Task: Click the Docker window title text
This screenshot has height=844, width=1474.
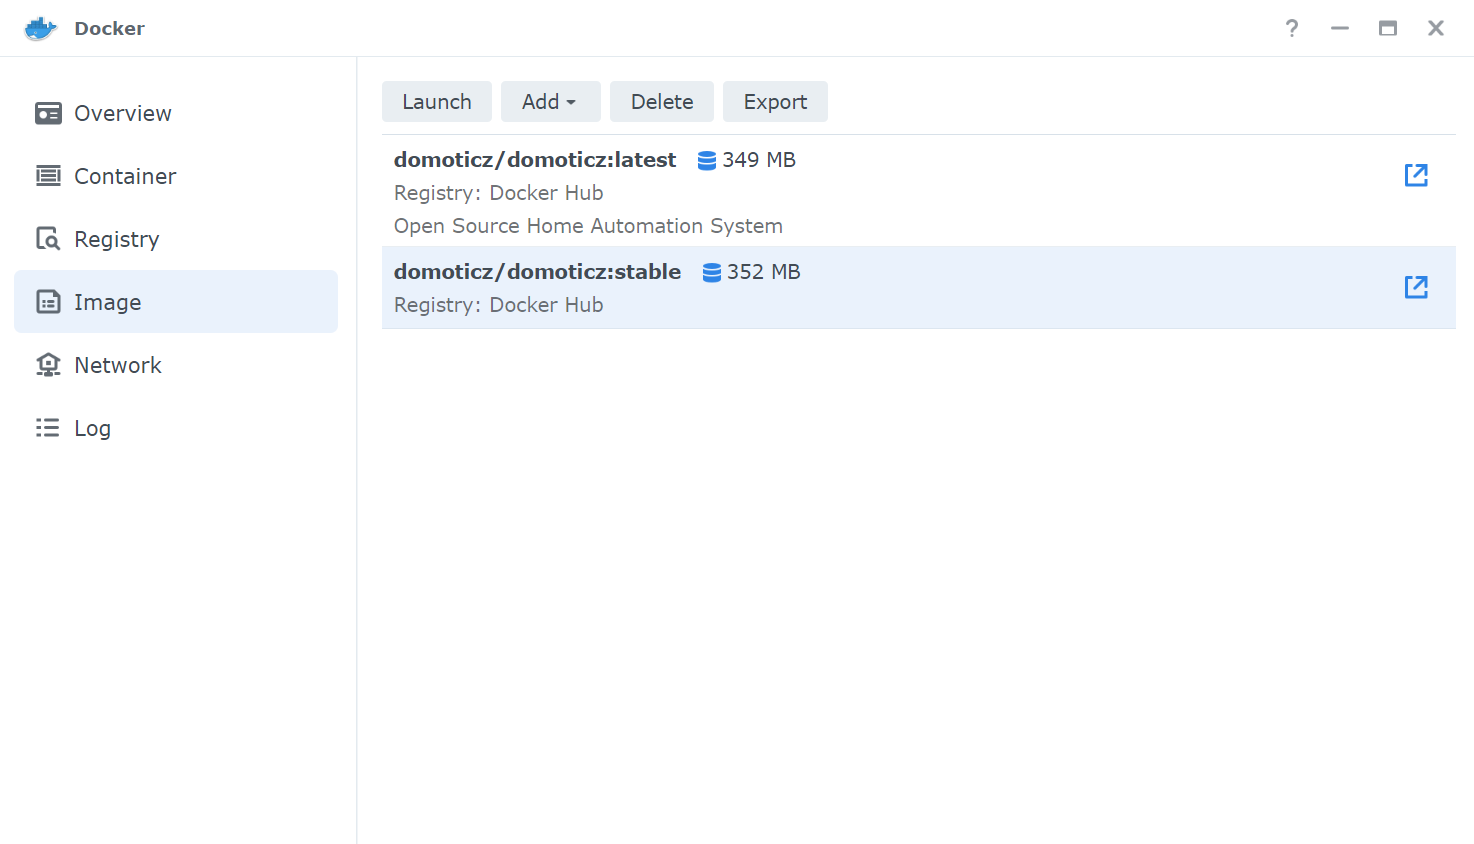Action: point(110,28)
